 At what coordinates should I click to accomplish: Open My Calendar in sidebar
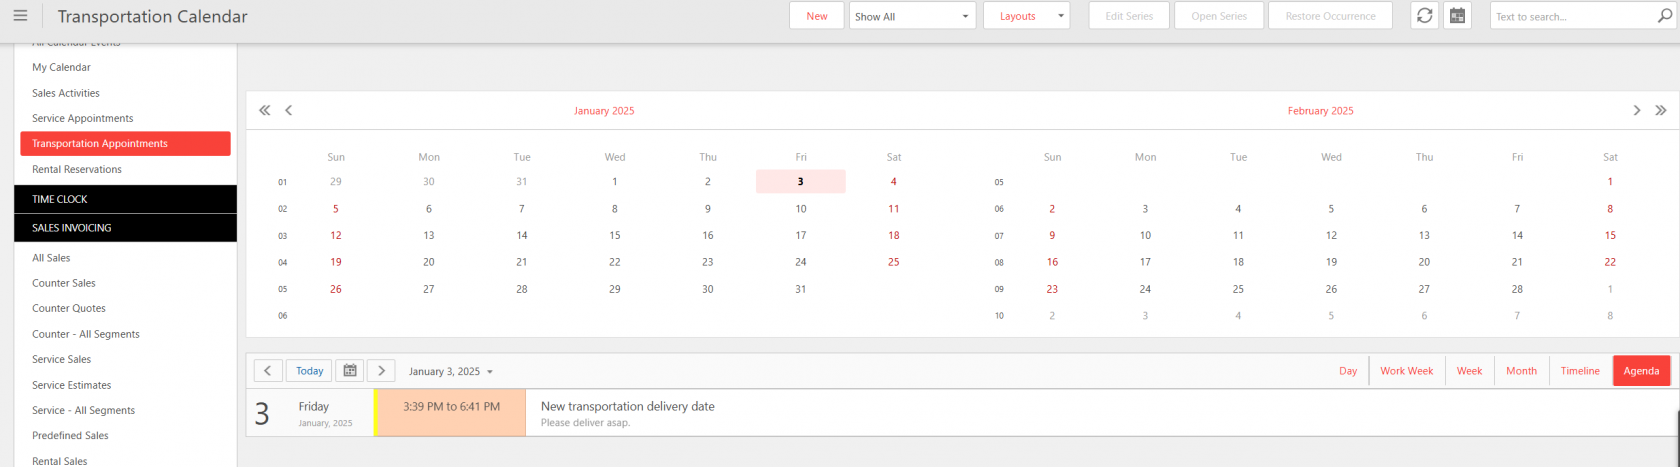tap(61, 67)
